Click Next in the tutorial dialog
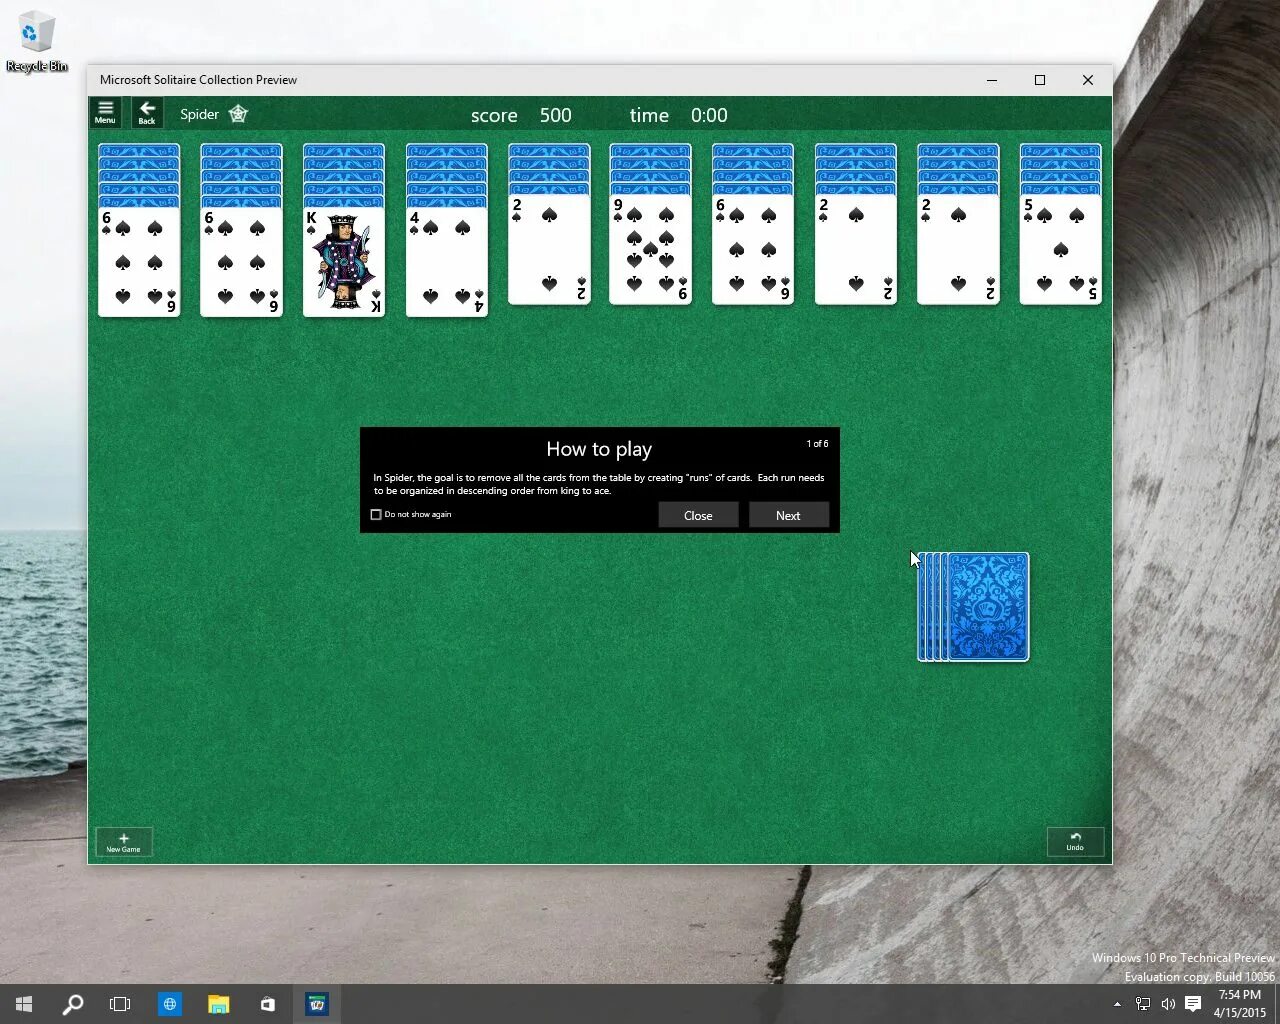This screenshot has width=1280, height=1024. click(788, 514)
